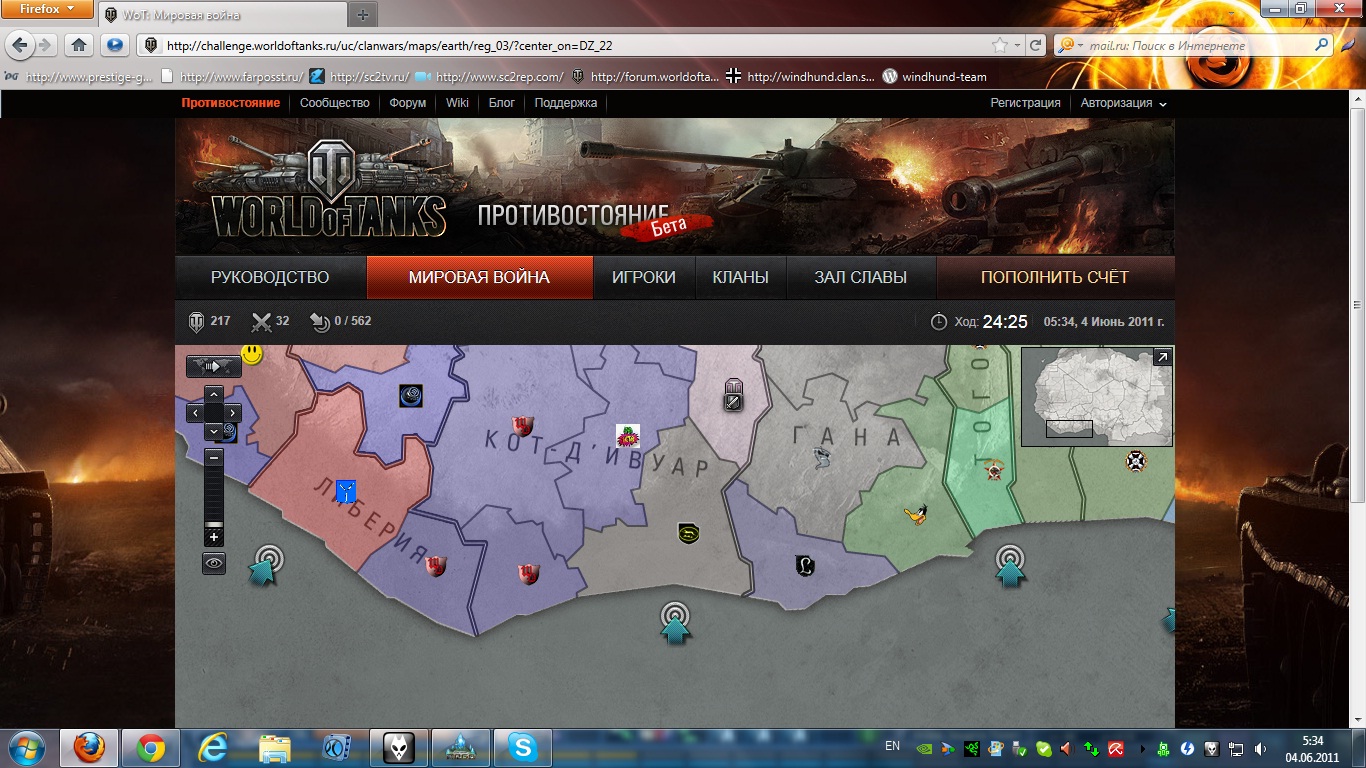
Task: Click the tank-and-sword clan emblem
Action: (734, 394)
